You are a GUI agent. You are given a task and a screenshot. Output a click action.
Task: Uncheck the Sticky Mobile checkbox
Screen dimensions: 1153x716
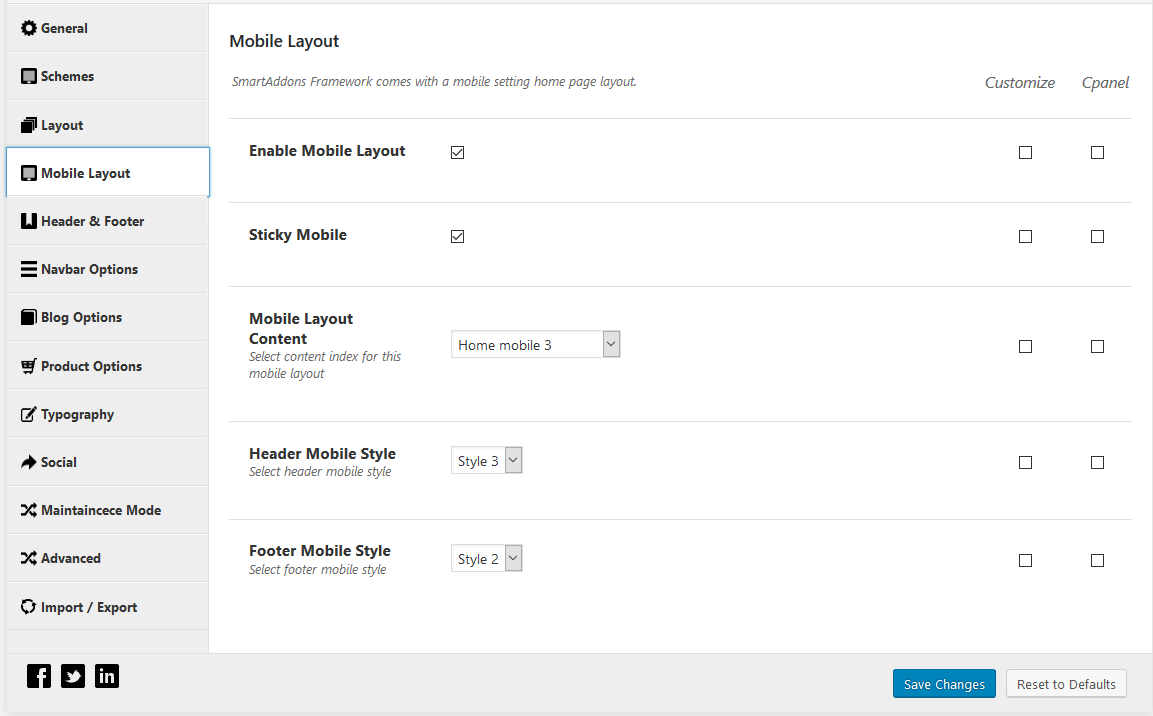point(457,237)
